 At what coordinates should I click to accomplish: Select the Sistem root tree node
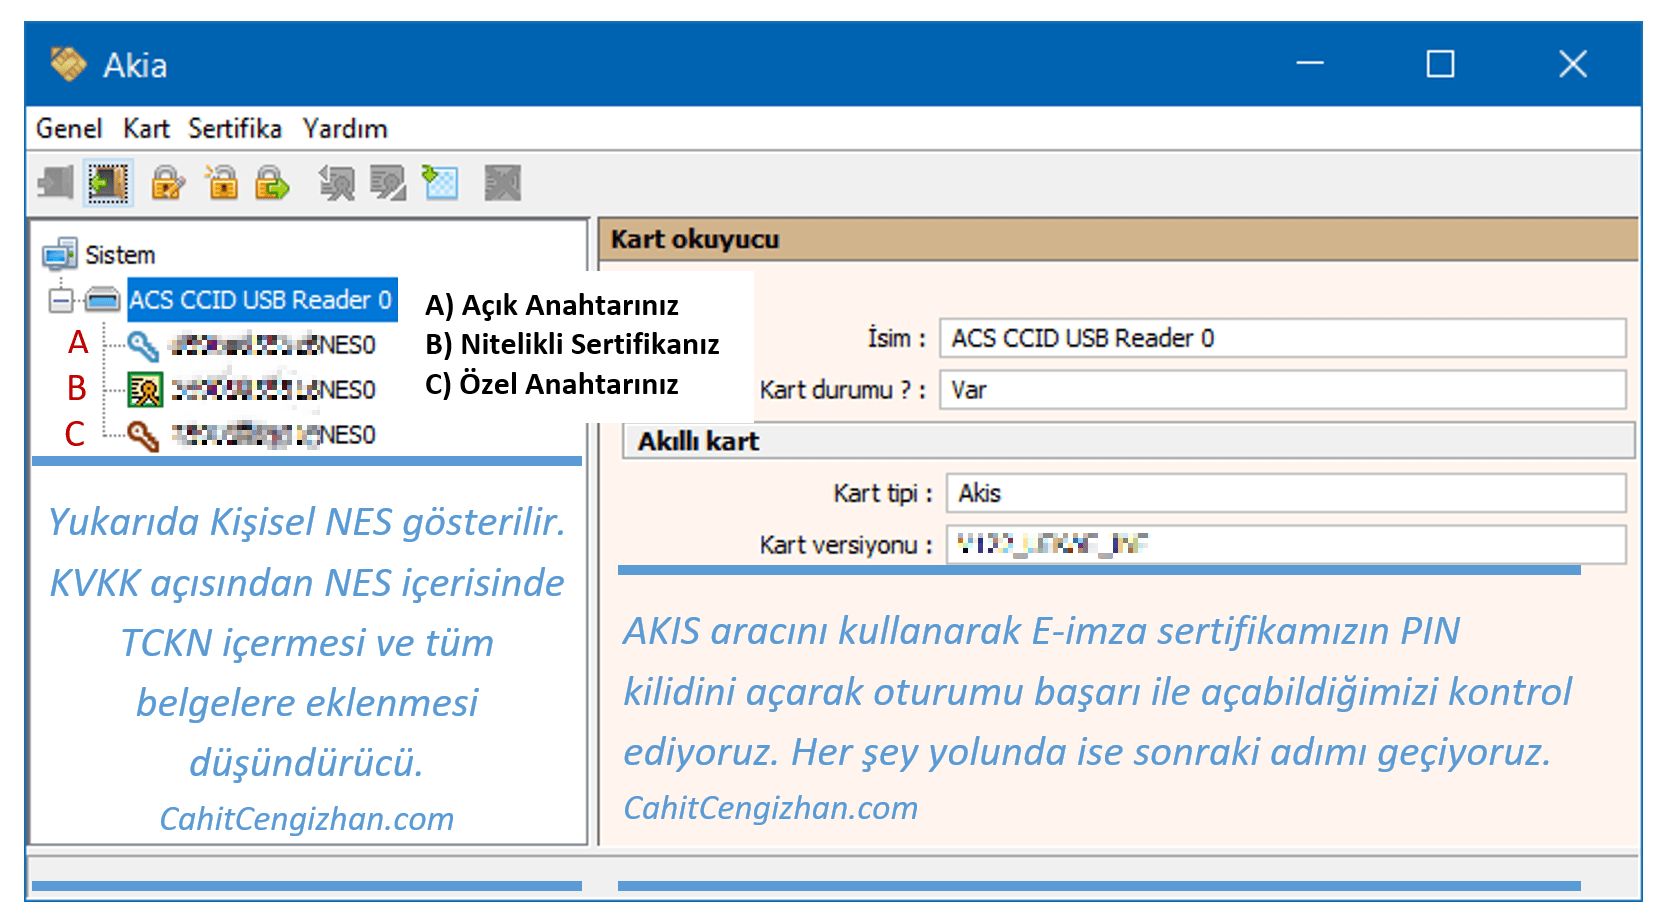point(119,255)
